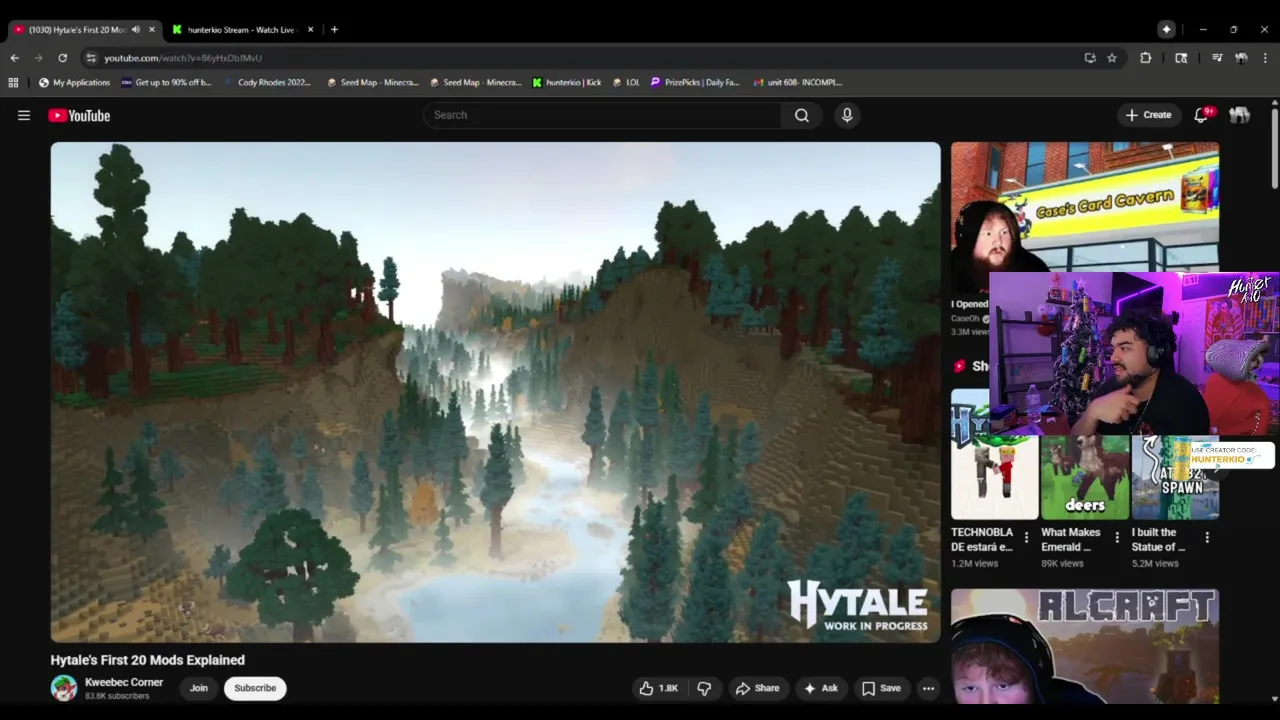Screen dimensions: 1280x720
Task: Open the YouTube hamburger guide menu
Action: [x=24, y=115]
